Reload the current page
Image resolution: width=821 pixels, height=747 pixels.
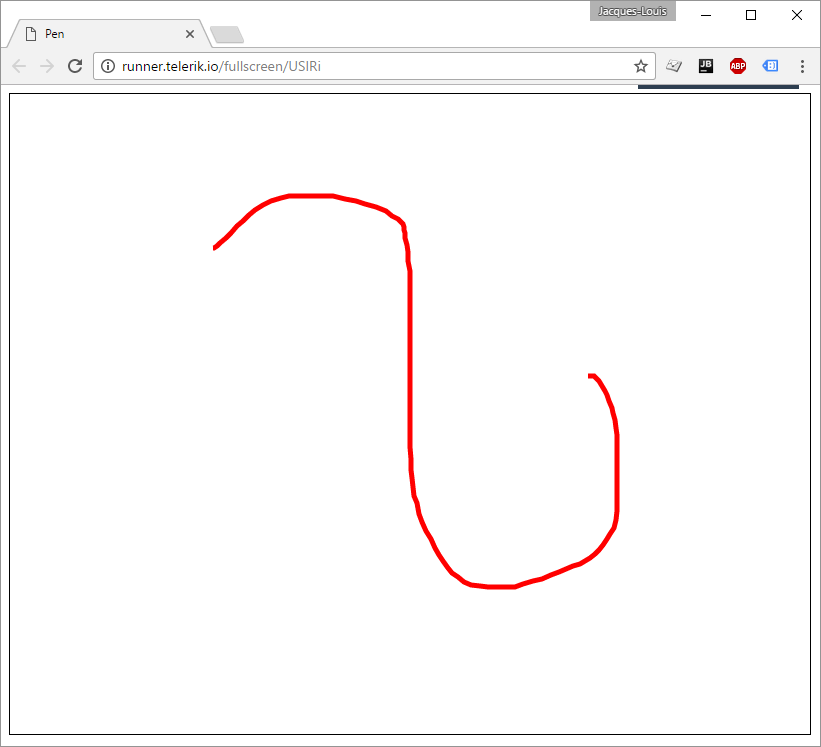click(75, 66)
